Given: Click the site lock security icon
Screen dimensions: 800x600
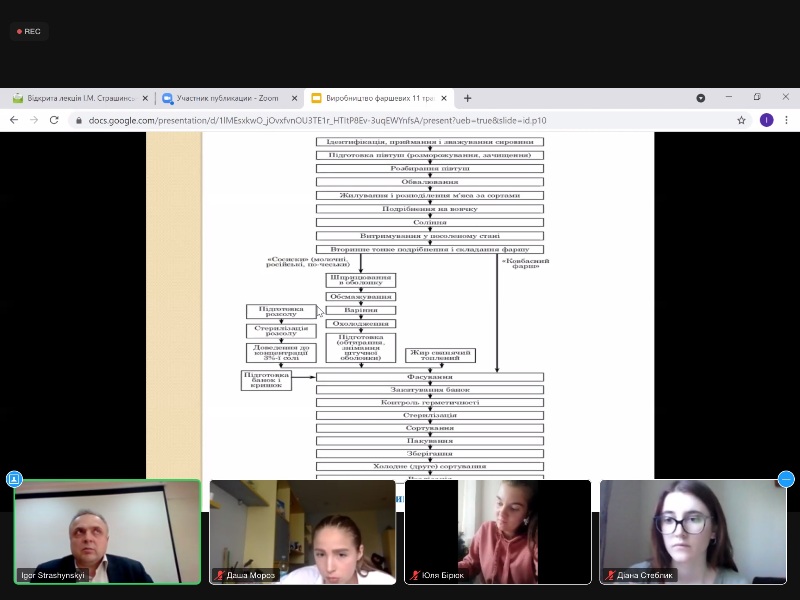Looking at the screenshot, I should [x=79, y=120].
